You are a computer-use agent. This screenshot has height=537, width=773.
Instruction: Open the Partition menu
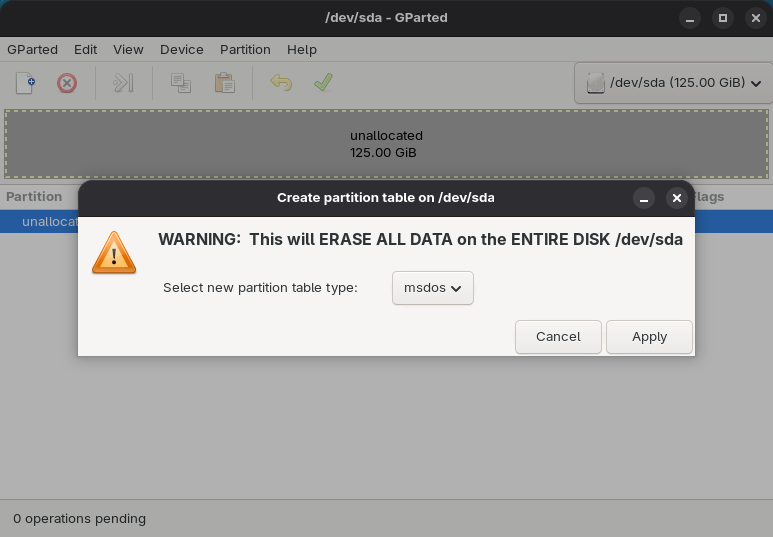245,49
